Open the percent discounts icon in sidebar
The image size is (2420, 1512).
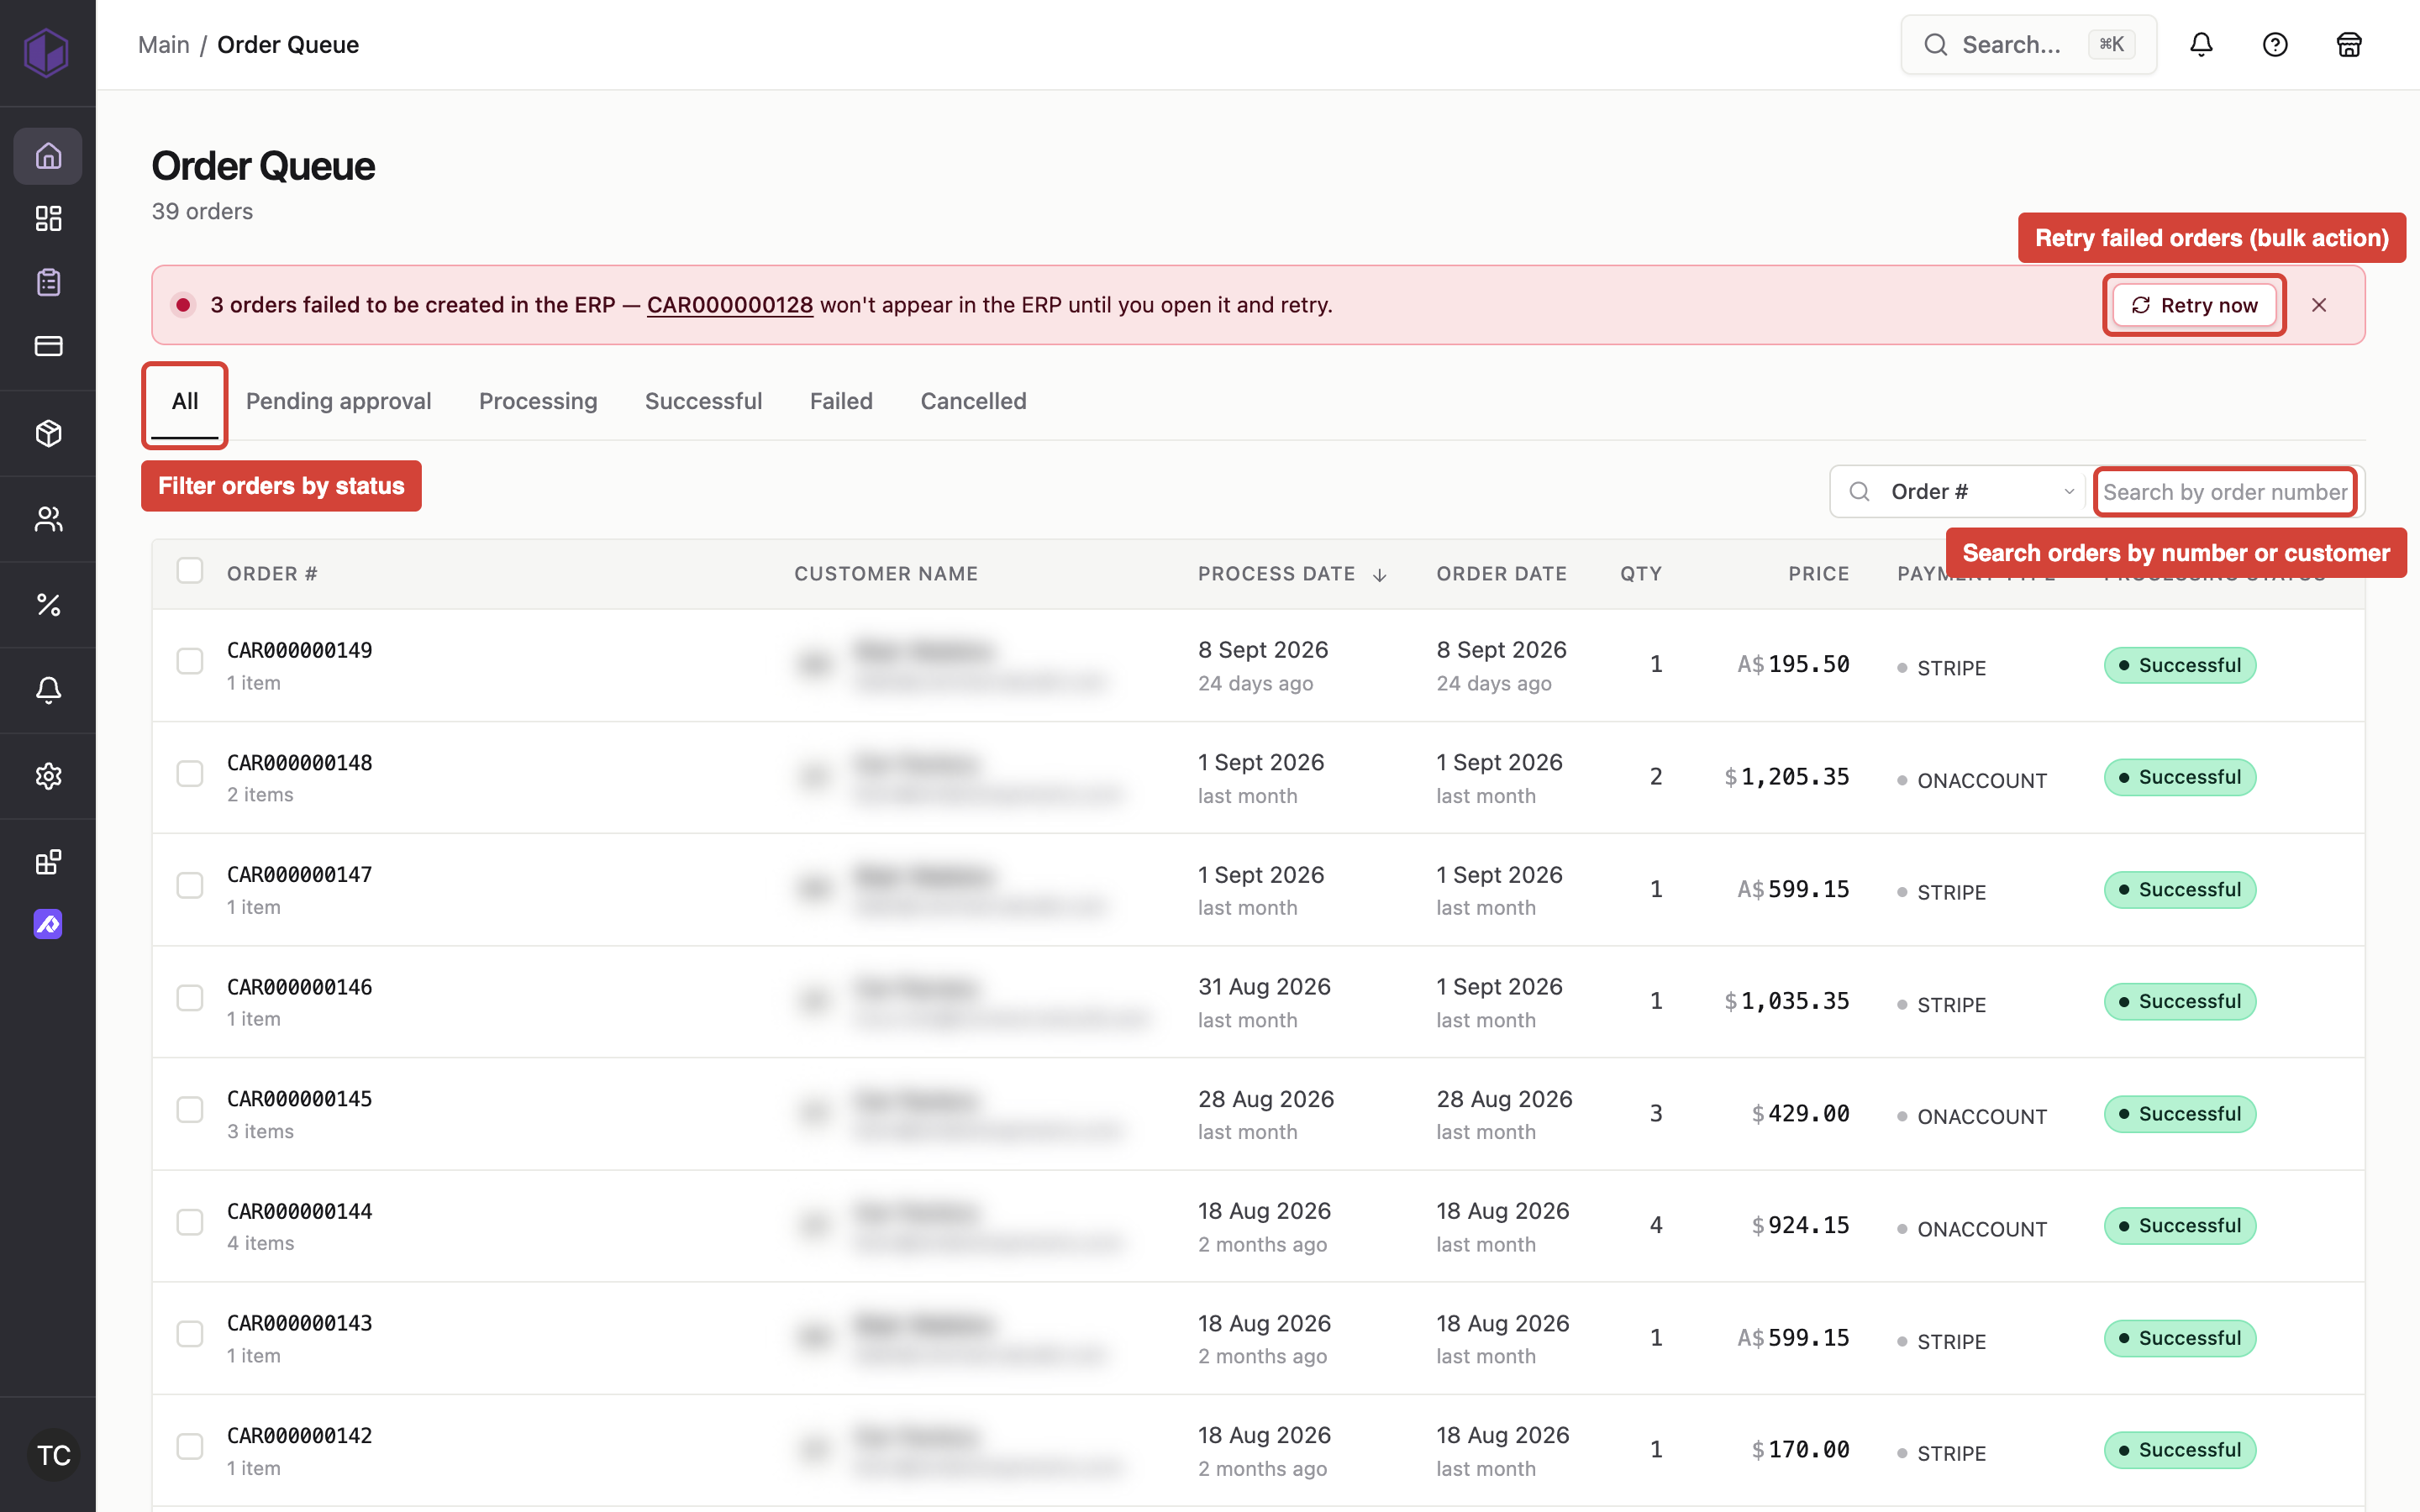(x=48, y=604)
